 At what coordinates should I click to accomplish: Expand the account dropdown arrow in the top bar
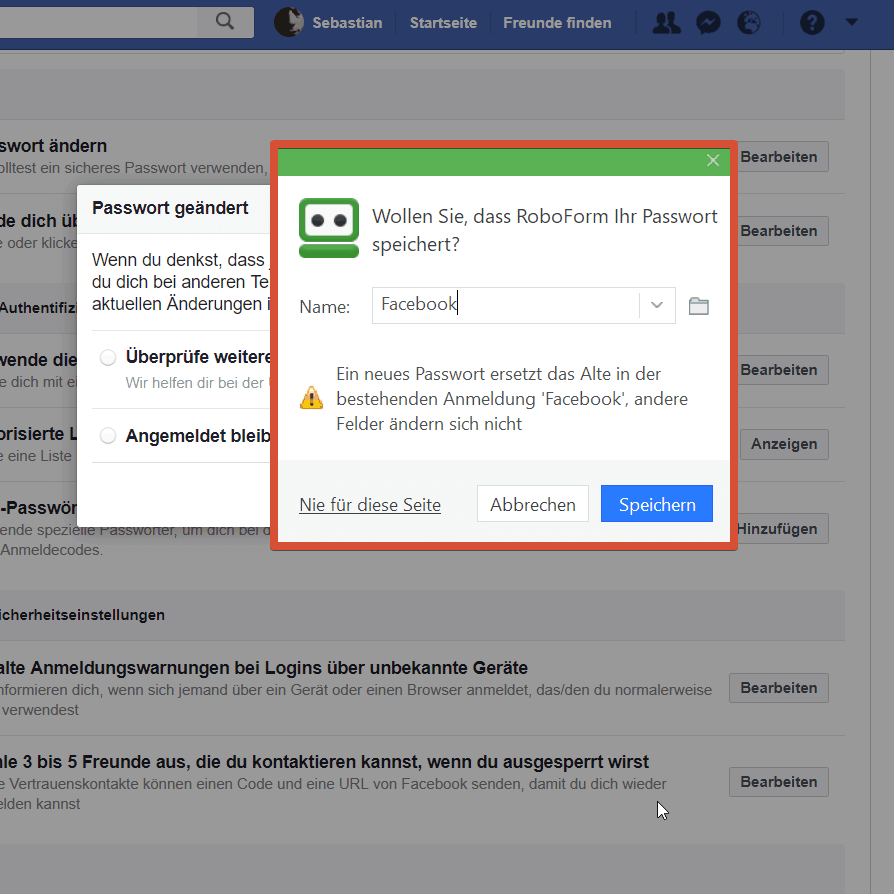[x=851, y=22]
